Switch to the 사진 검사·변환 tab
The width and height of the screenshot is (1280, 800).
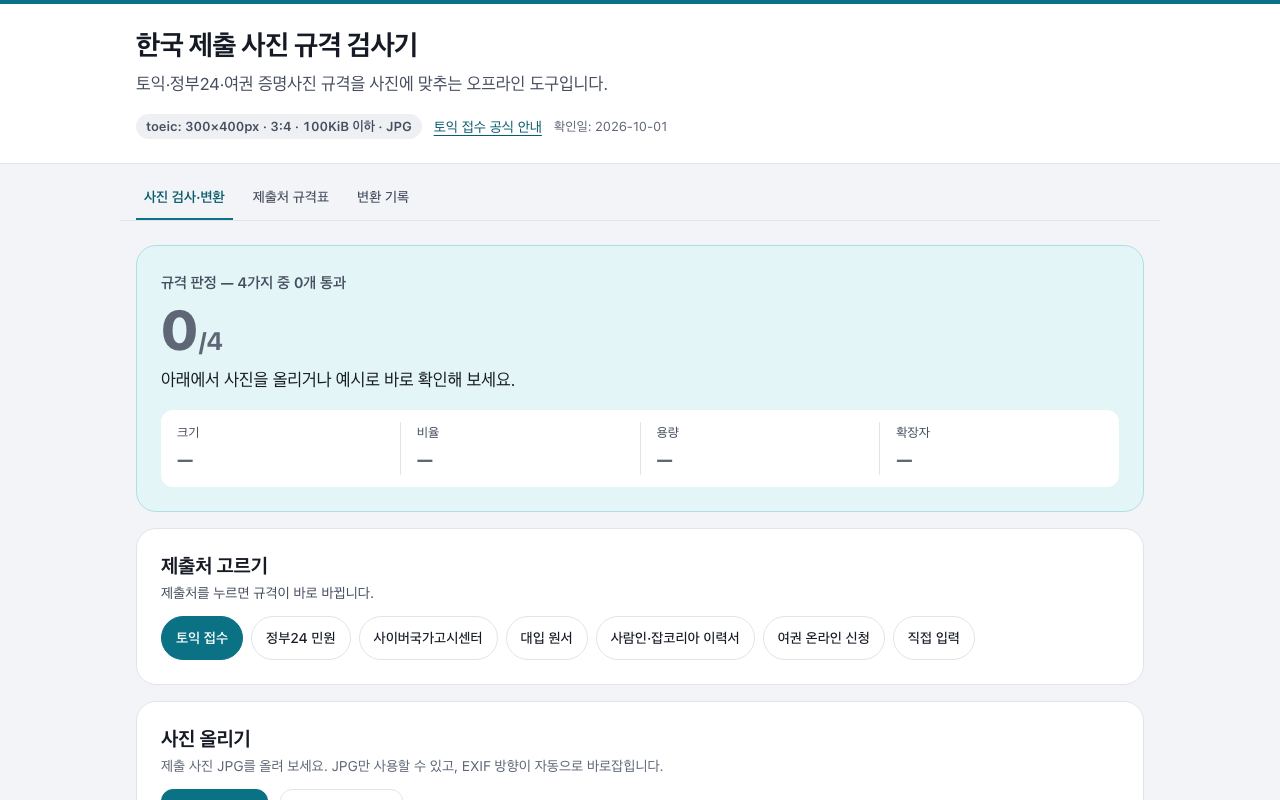[184, 197]
